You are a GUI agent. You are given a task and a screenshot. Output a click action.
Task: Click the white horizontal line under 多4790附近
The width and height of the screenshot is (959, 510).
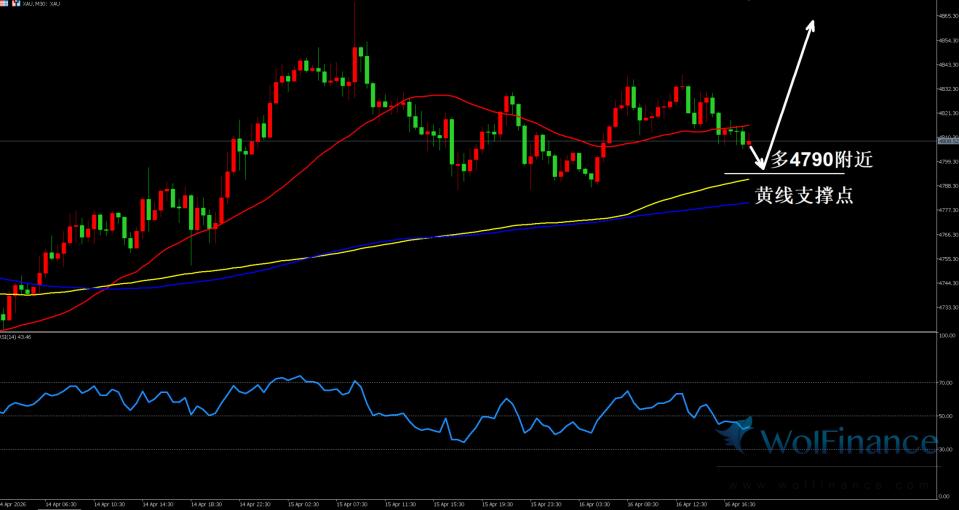785,175
